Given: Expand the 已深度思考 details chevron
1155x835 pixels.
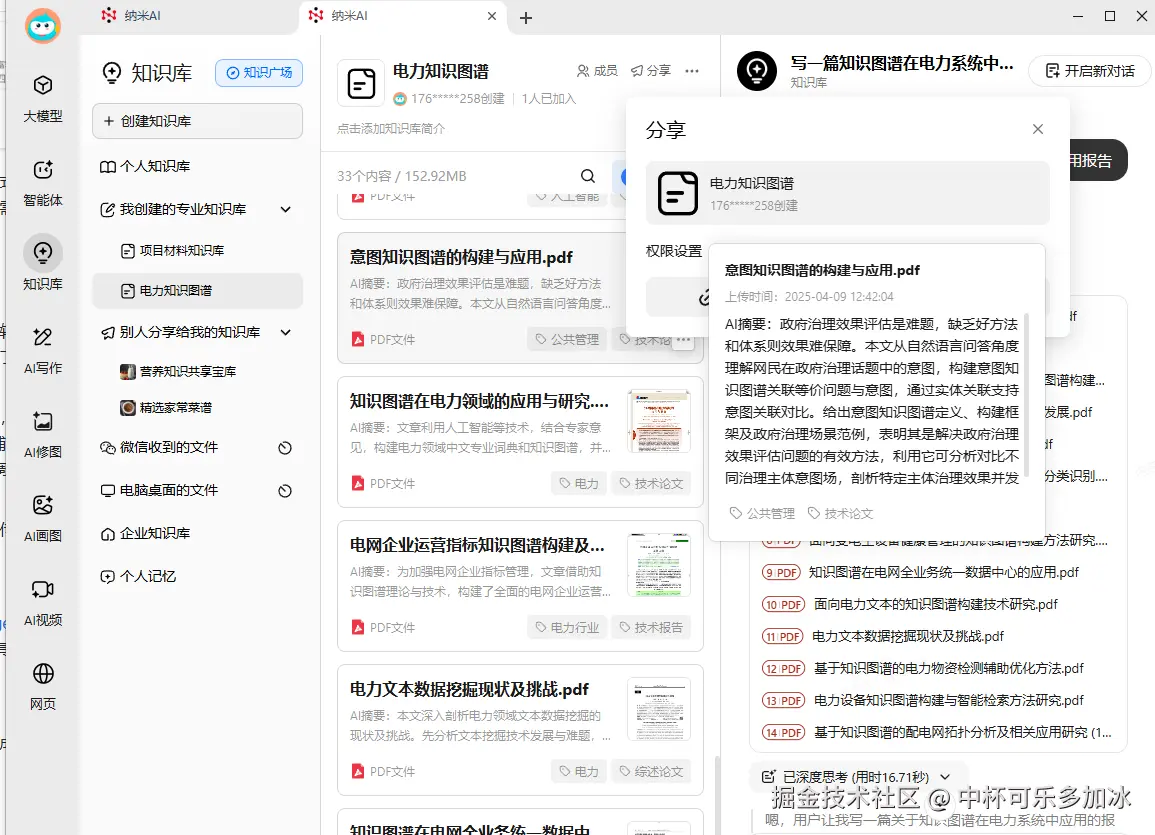Looking at the screenshot, I should pos(945,777).
